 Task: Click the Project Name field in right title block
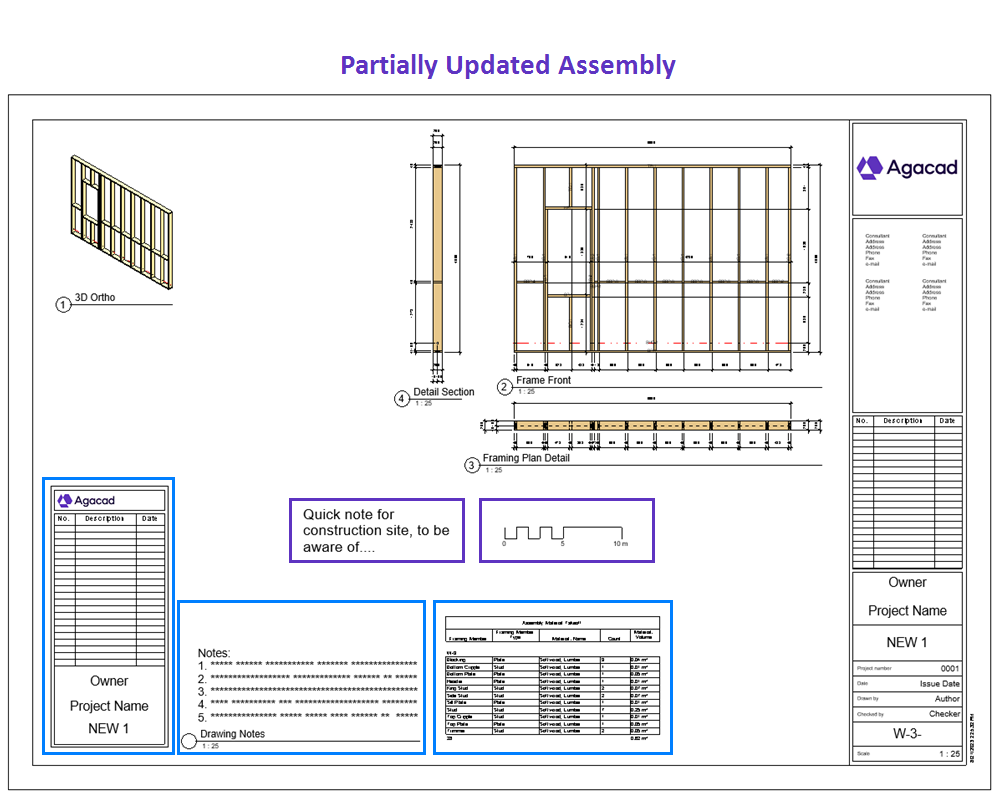(x=907, y=611)
